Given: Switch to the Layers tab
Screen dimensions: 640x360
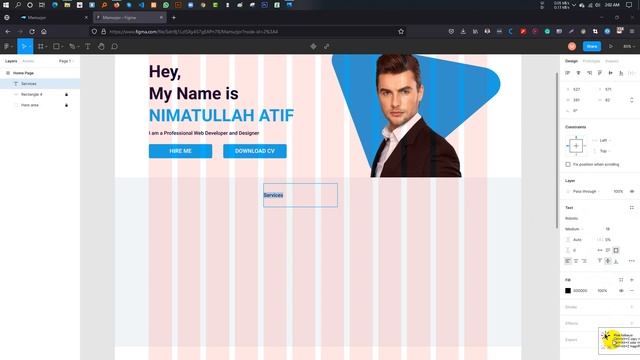Looking at the screenshot, I should point(11,61).
